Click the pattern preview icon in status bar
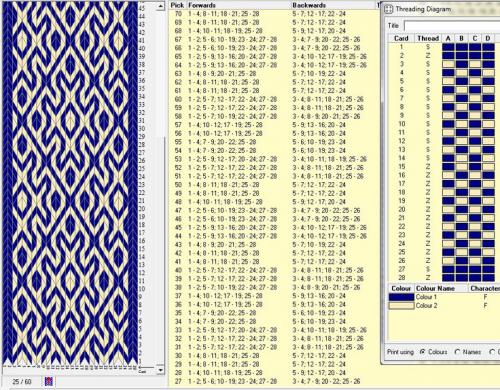The image size is (500, 390). (49, 381)
